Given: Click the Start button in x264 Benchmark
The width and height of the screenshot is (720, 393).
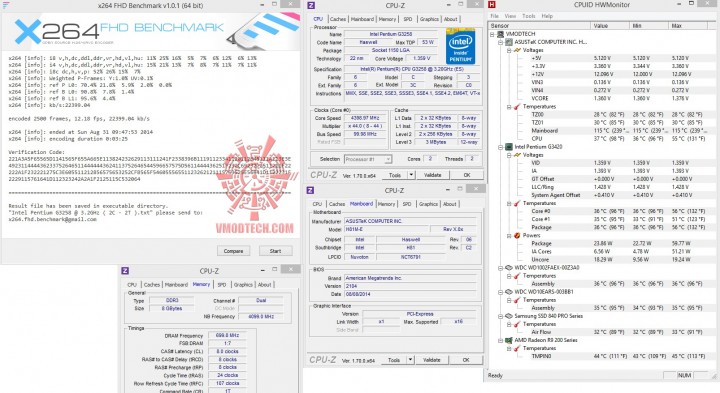Looking at the screenshot, I should pyautogui.click(x=276, y=251).
